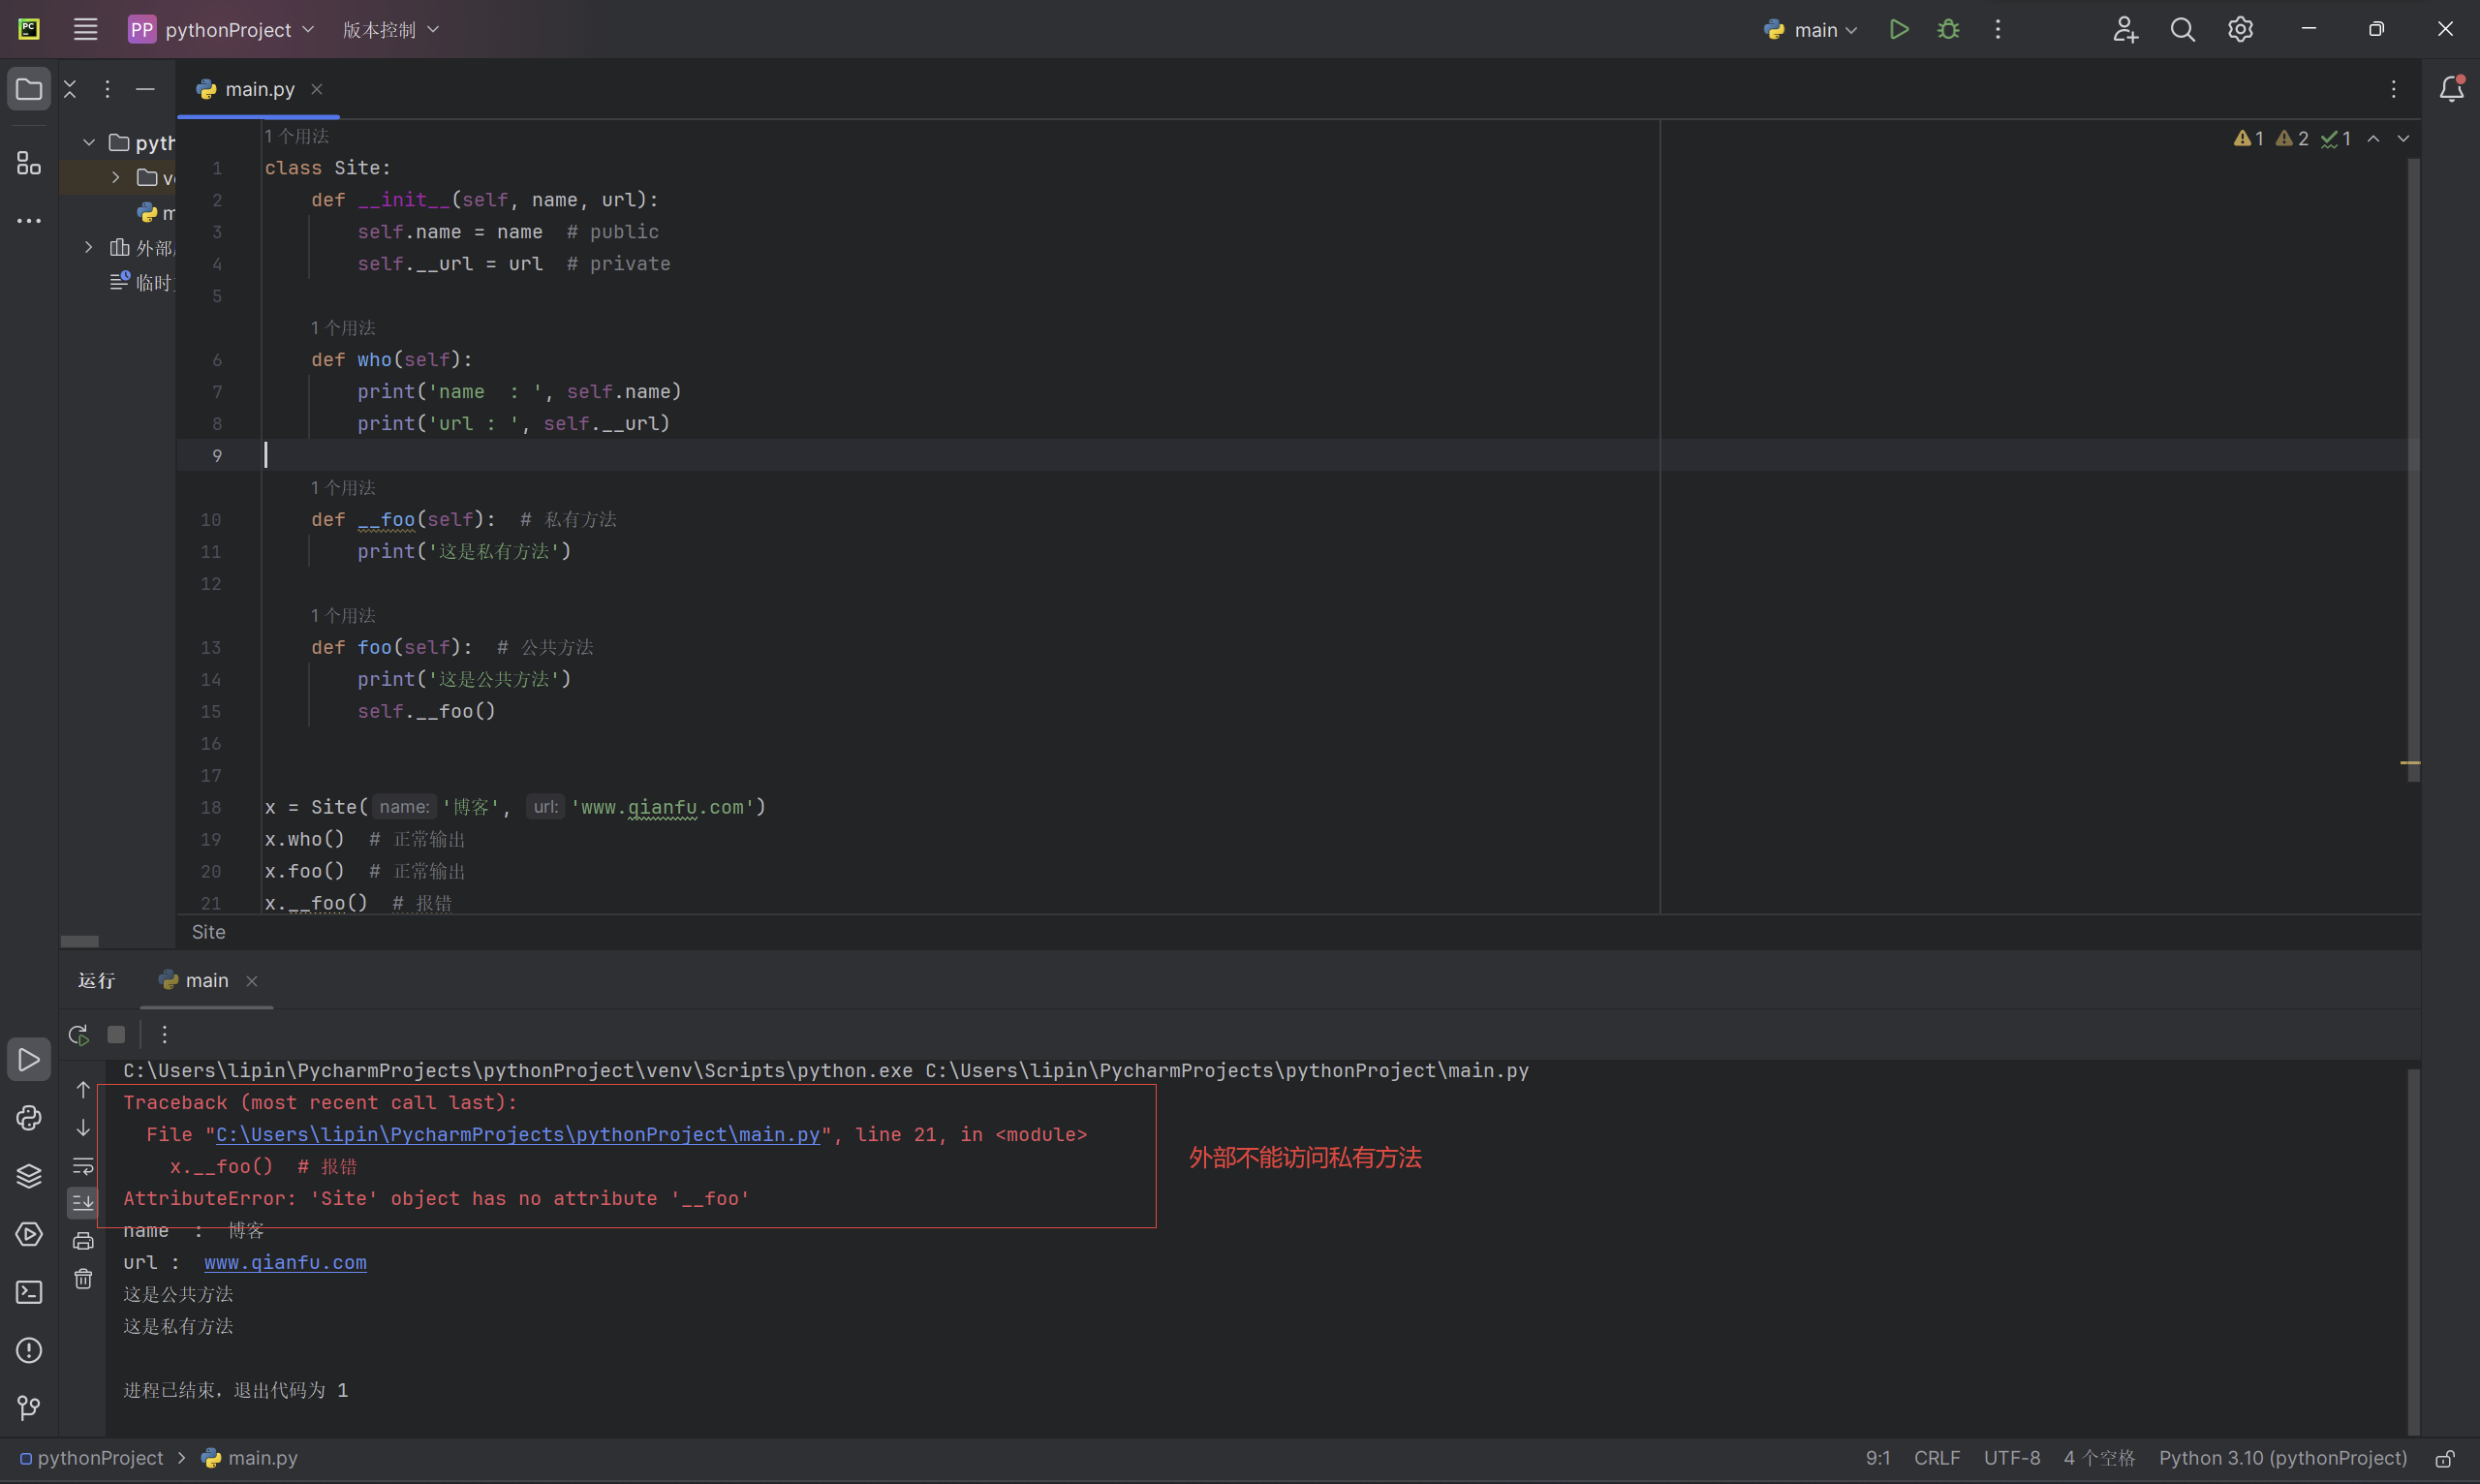Clear console with trash icon
The image size is (2480, 1484).
(x=83, y=1279)
